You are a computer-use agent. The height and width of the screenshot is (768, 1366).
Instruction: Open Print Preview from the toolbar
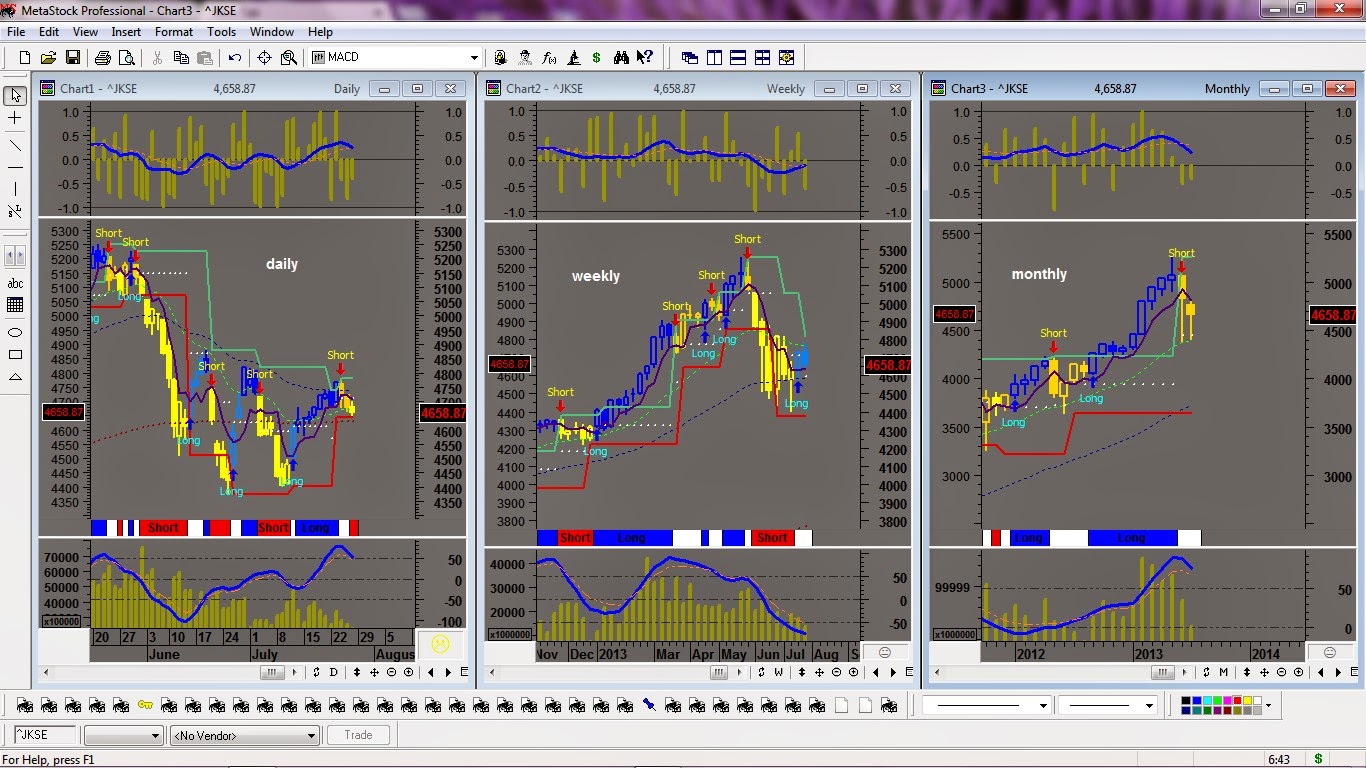pos(127,57)
